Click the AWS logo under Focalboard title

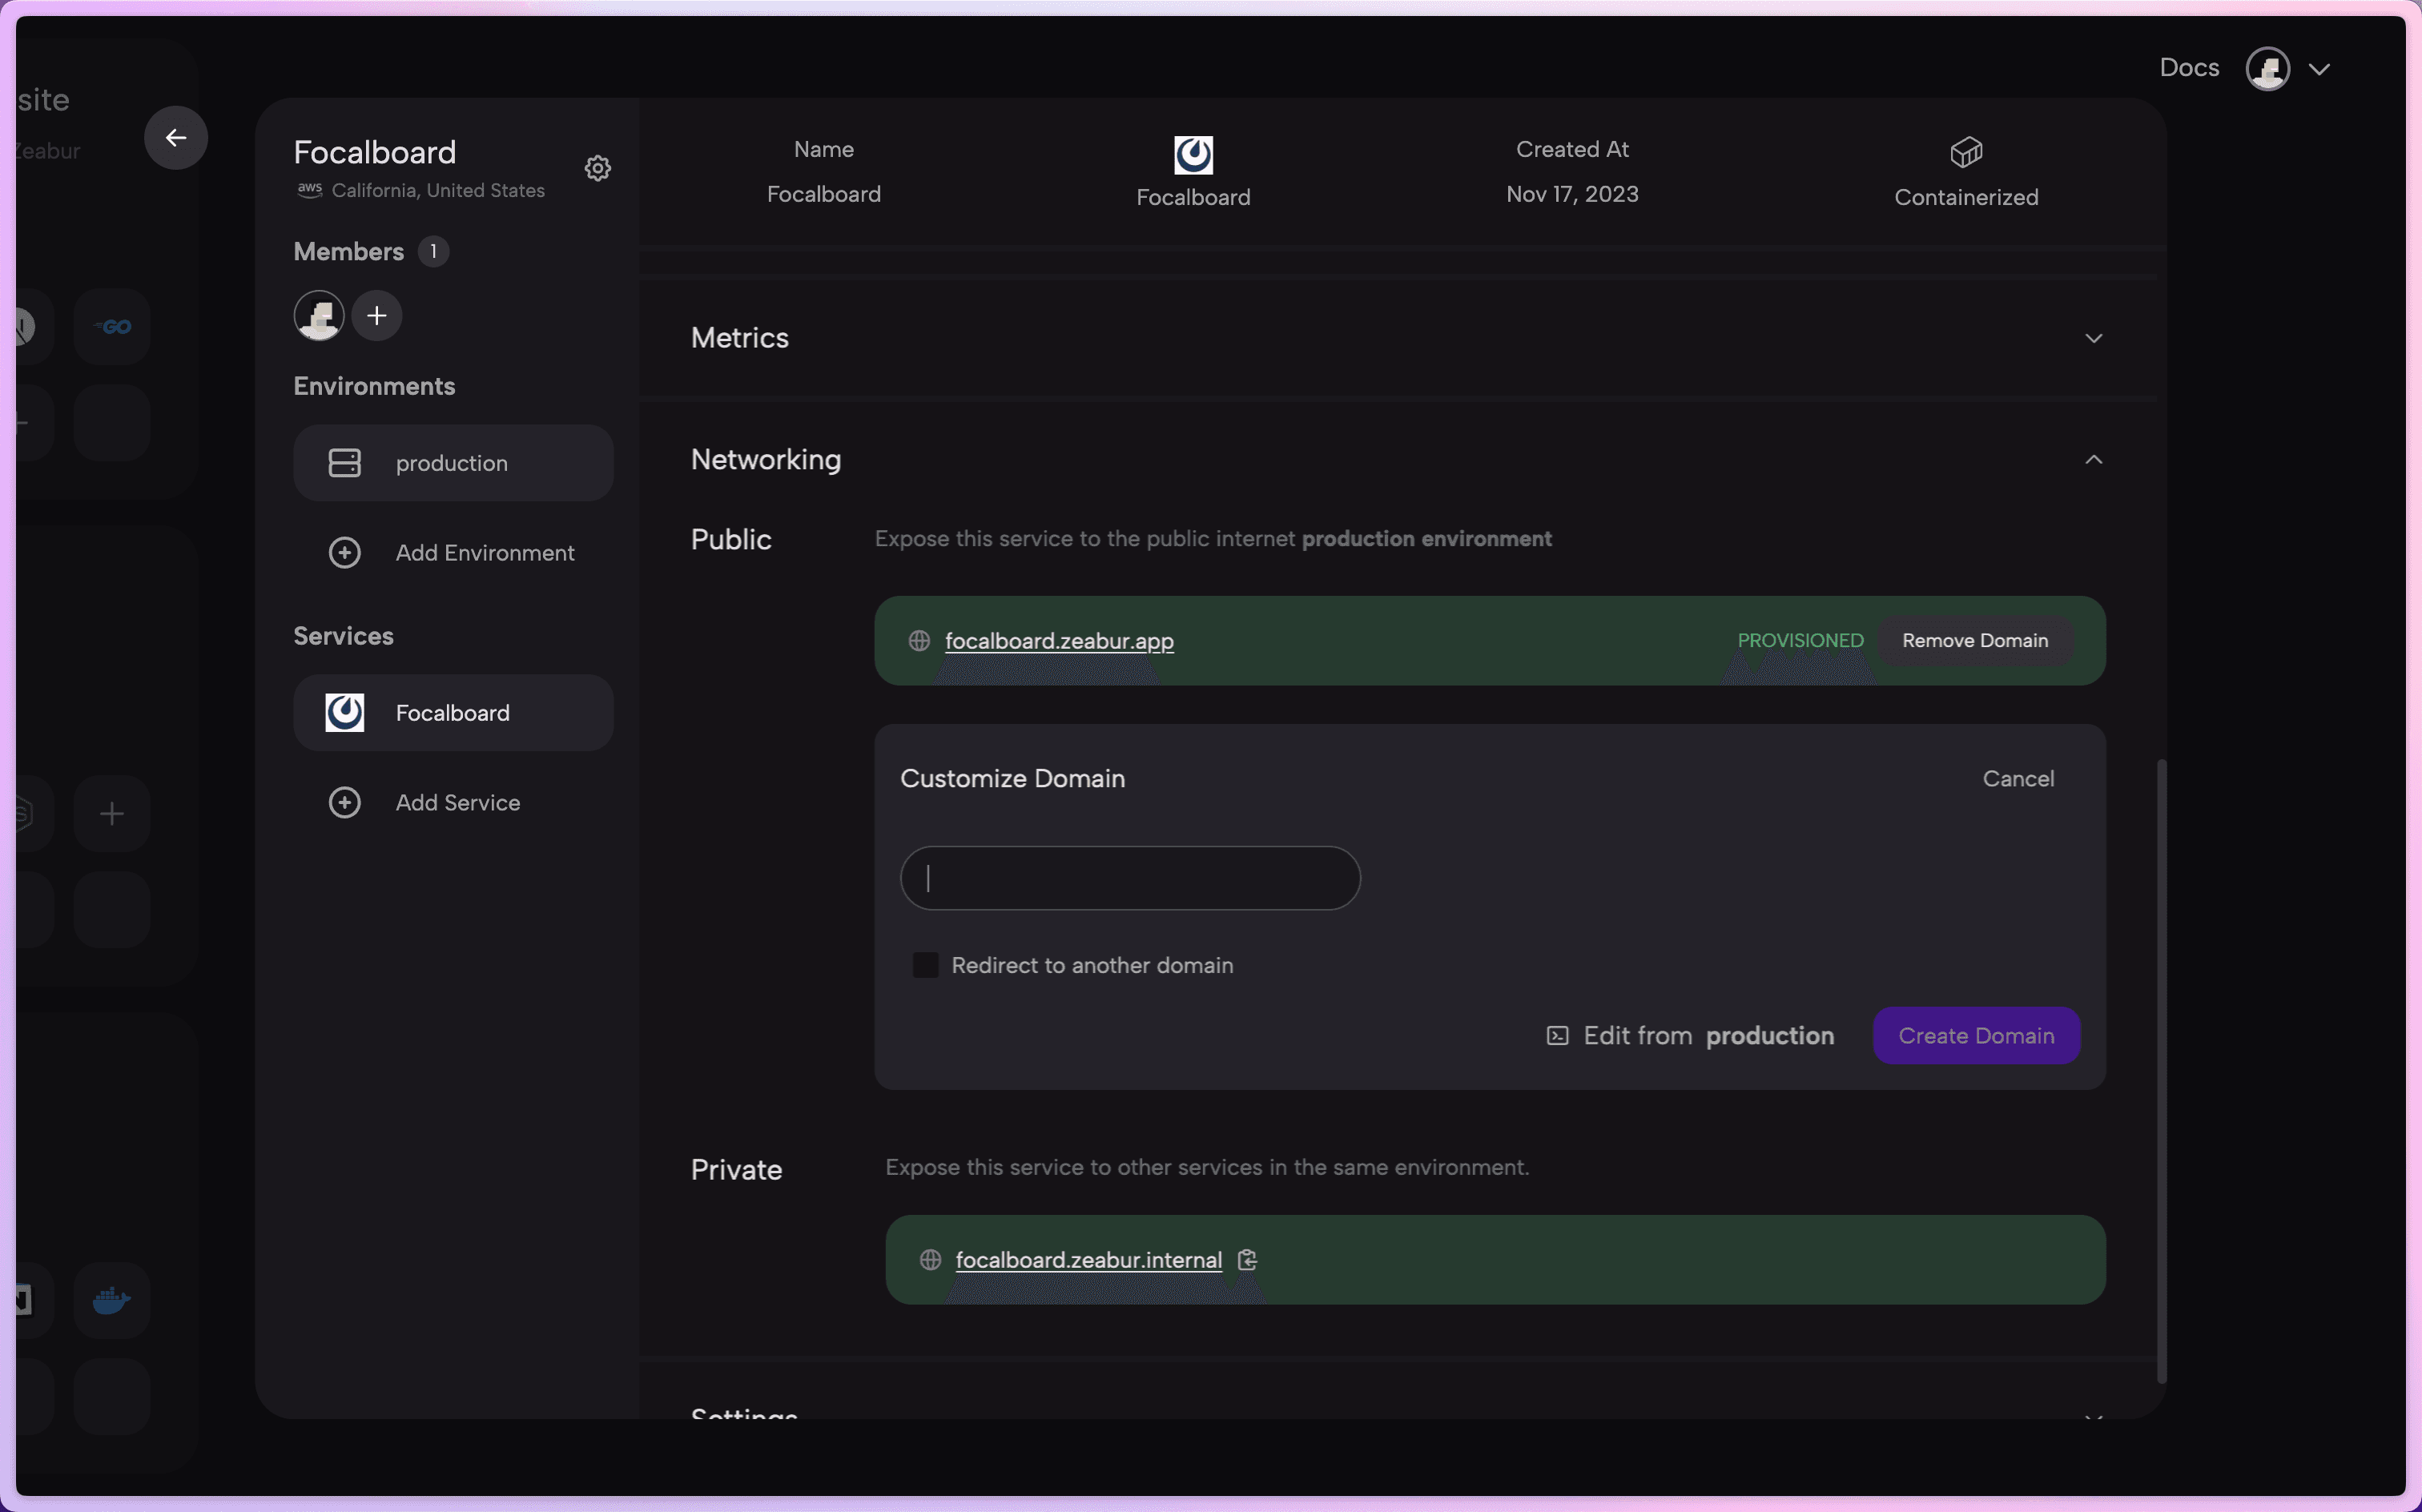tap(309, 190)
